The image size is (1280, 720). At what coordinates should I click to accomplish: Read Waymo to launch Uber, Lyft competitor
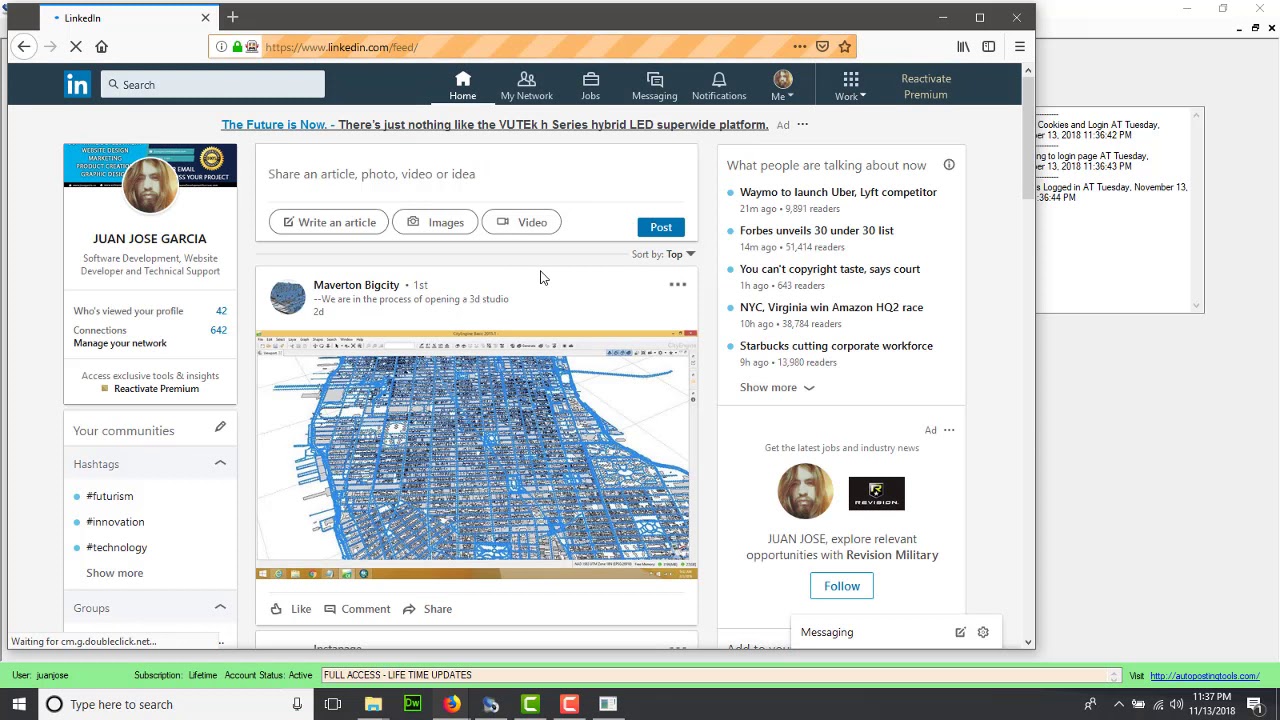point(838,192)
